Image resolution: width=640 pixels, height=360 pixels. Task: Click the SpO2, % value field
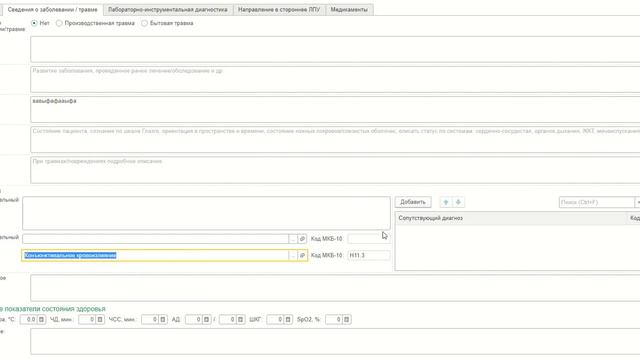[334, 320]
